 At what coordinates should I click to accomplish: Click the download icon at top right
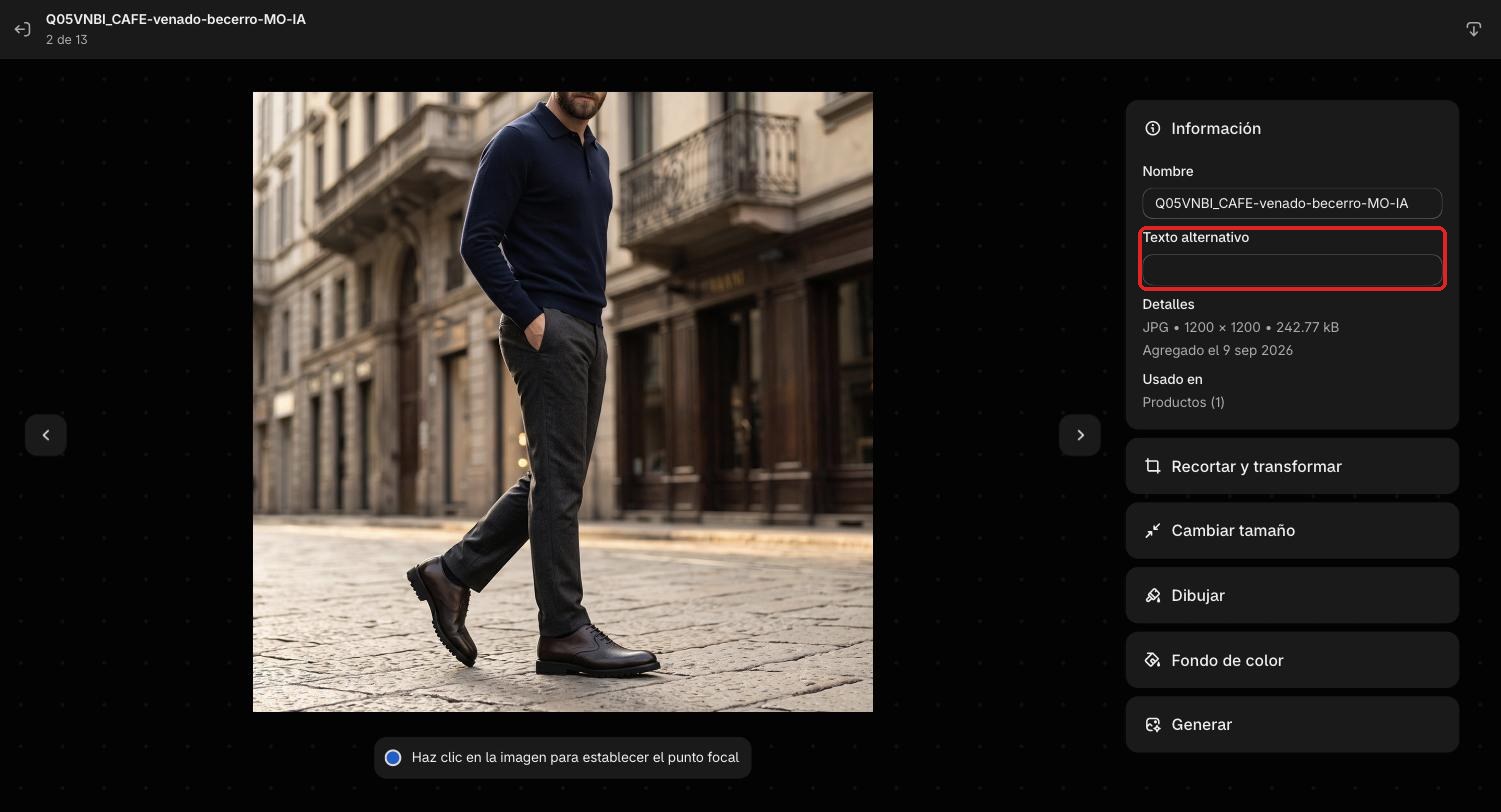point(1473,29)
